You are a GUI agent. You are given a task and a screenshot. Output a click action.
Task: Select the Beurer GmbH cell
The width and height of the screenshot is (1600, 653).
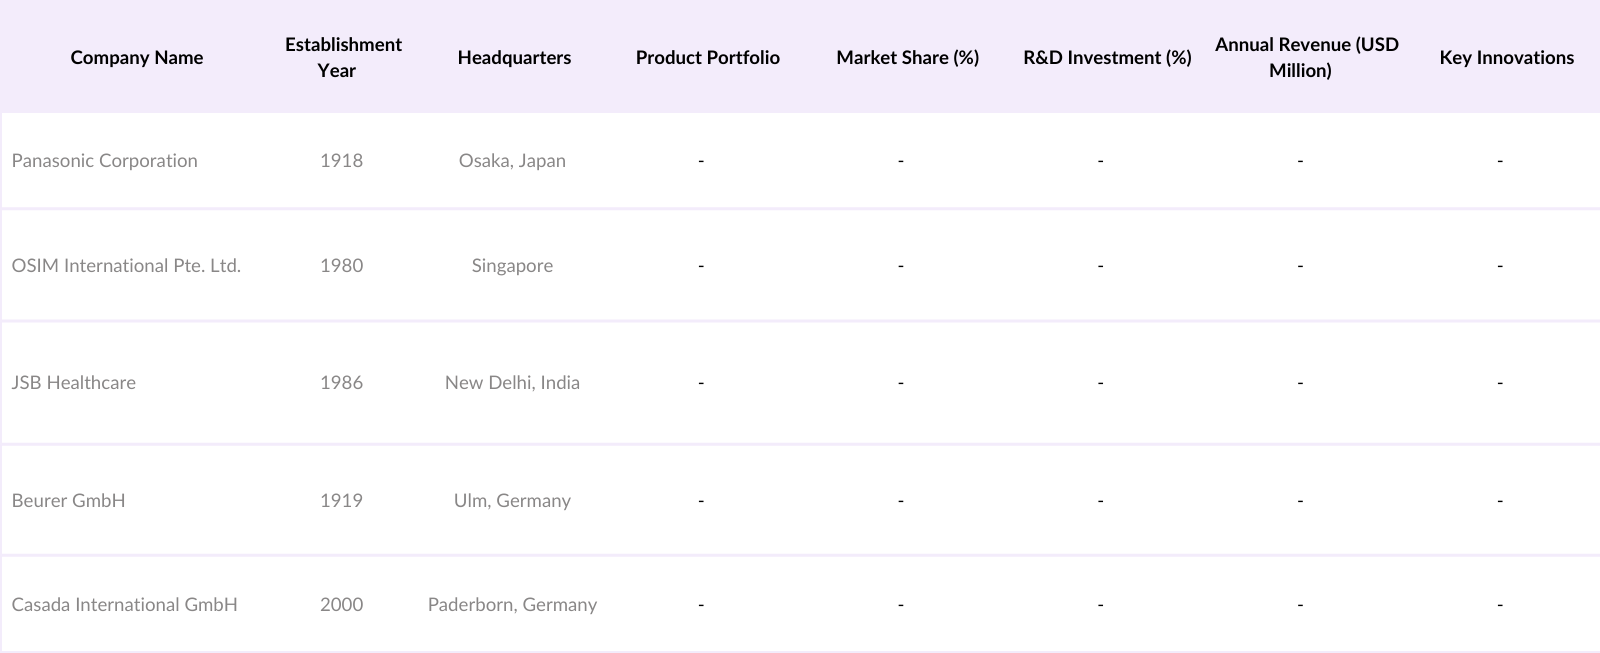(68, 500)
